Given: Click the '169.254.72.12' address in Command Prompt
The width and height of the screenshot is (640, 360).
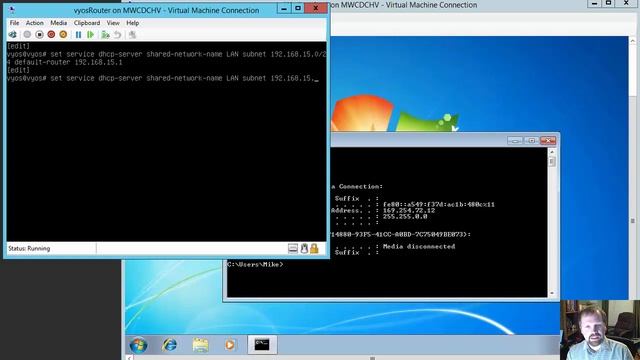Looking at the screenshot, I should pyautogui.click(x=409, y=211).
